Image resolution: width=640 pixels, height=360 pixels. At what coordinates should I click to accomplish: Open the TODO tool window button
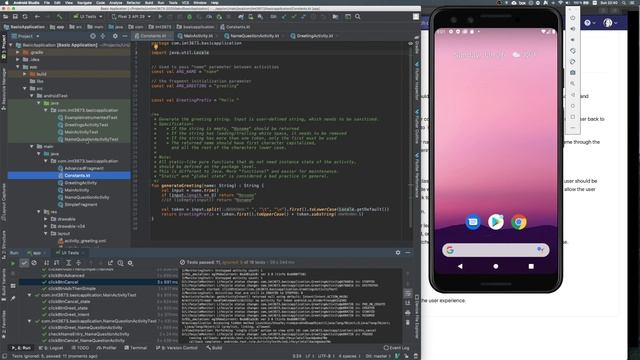click(80, 348)
